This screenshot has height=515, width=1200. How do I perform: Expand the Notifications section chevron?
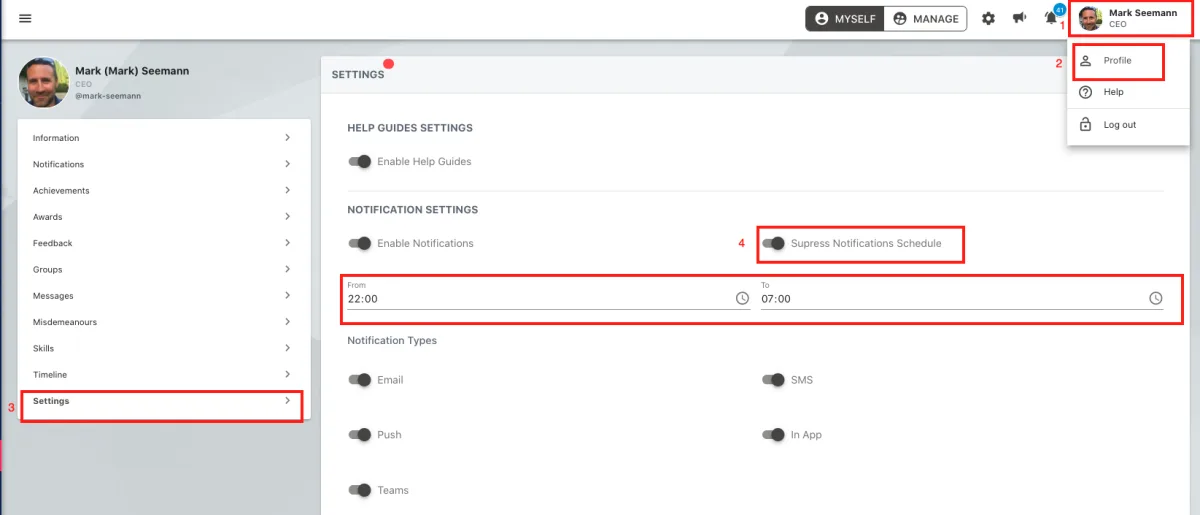pyautogui.click(x=287, y=164)
